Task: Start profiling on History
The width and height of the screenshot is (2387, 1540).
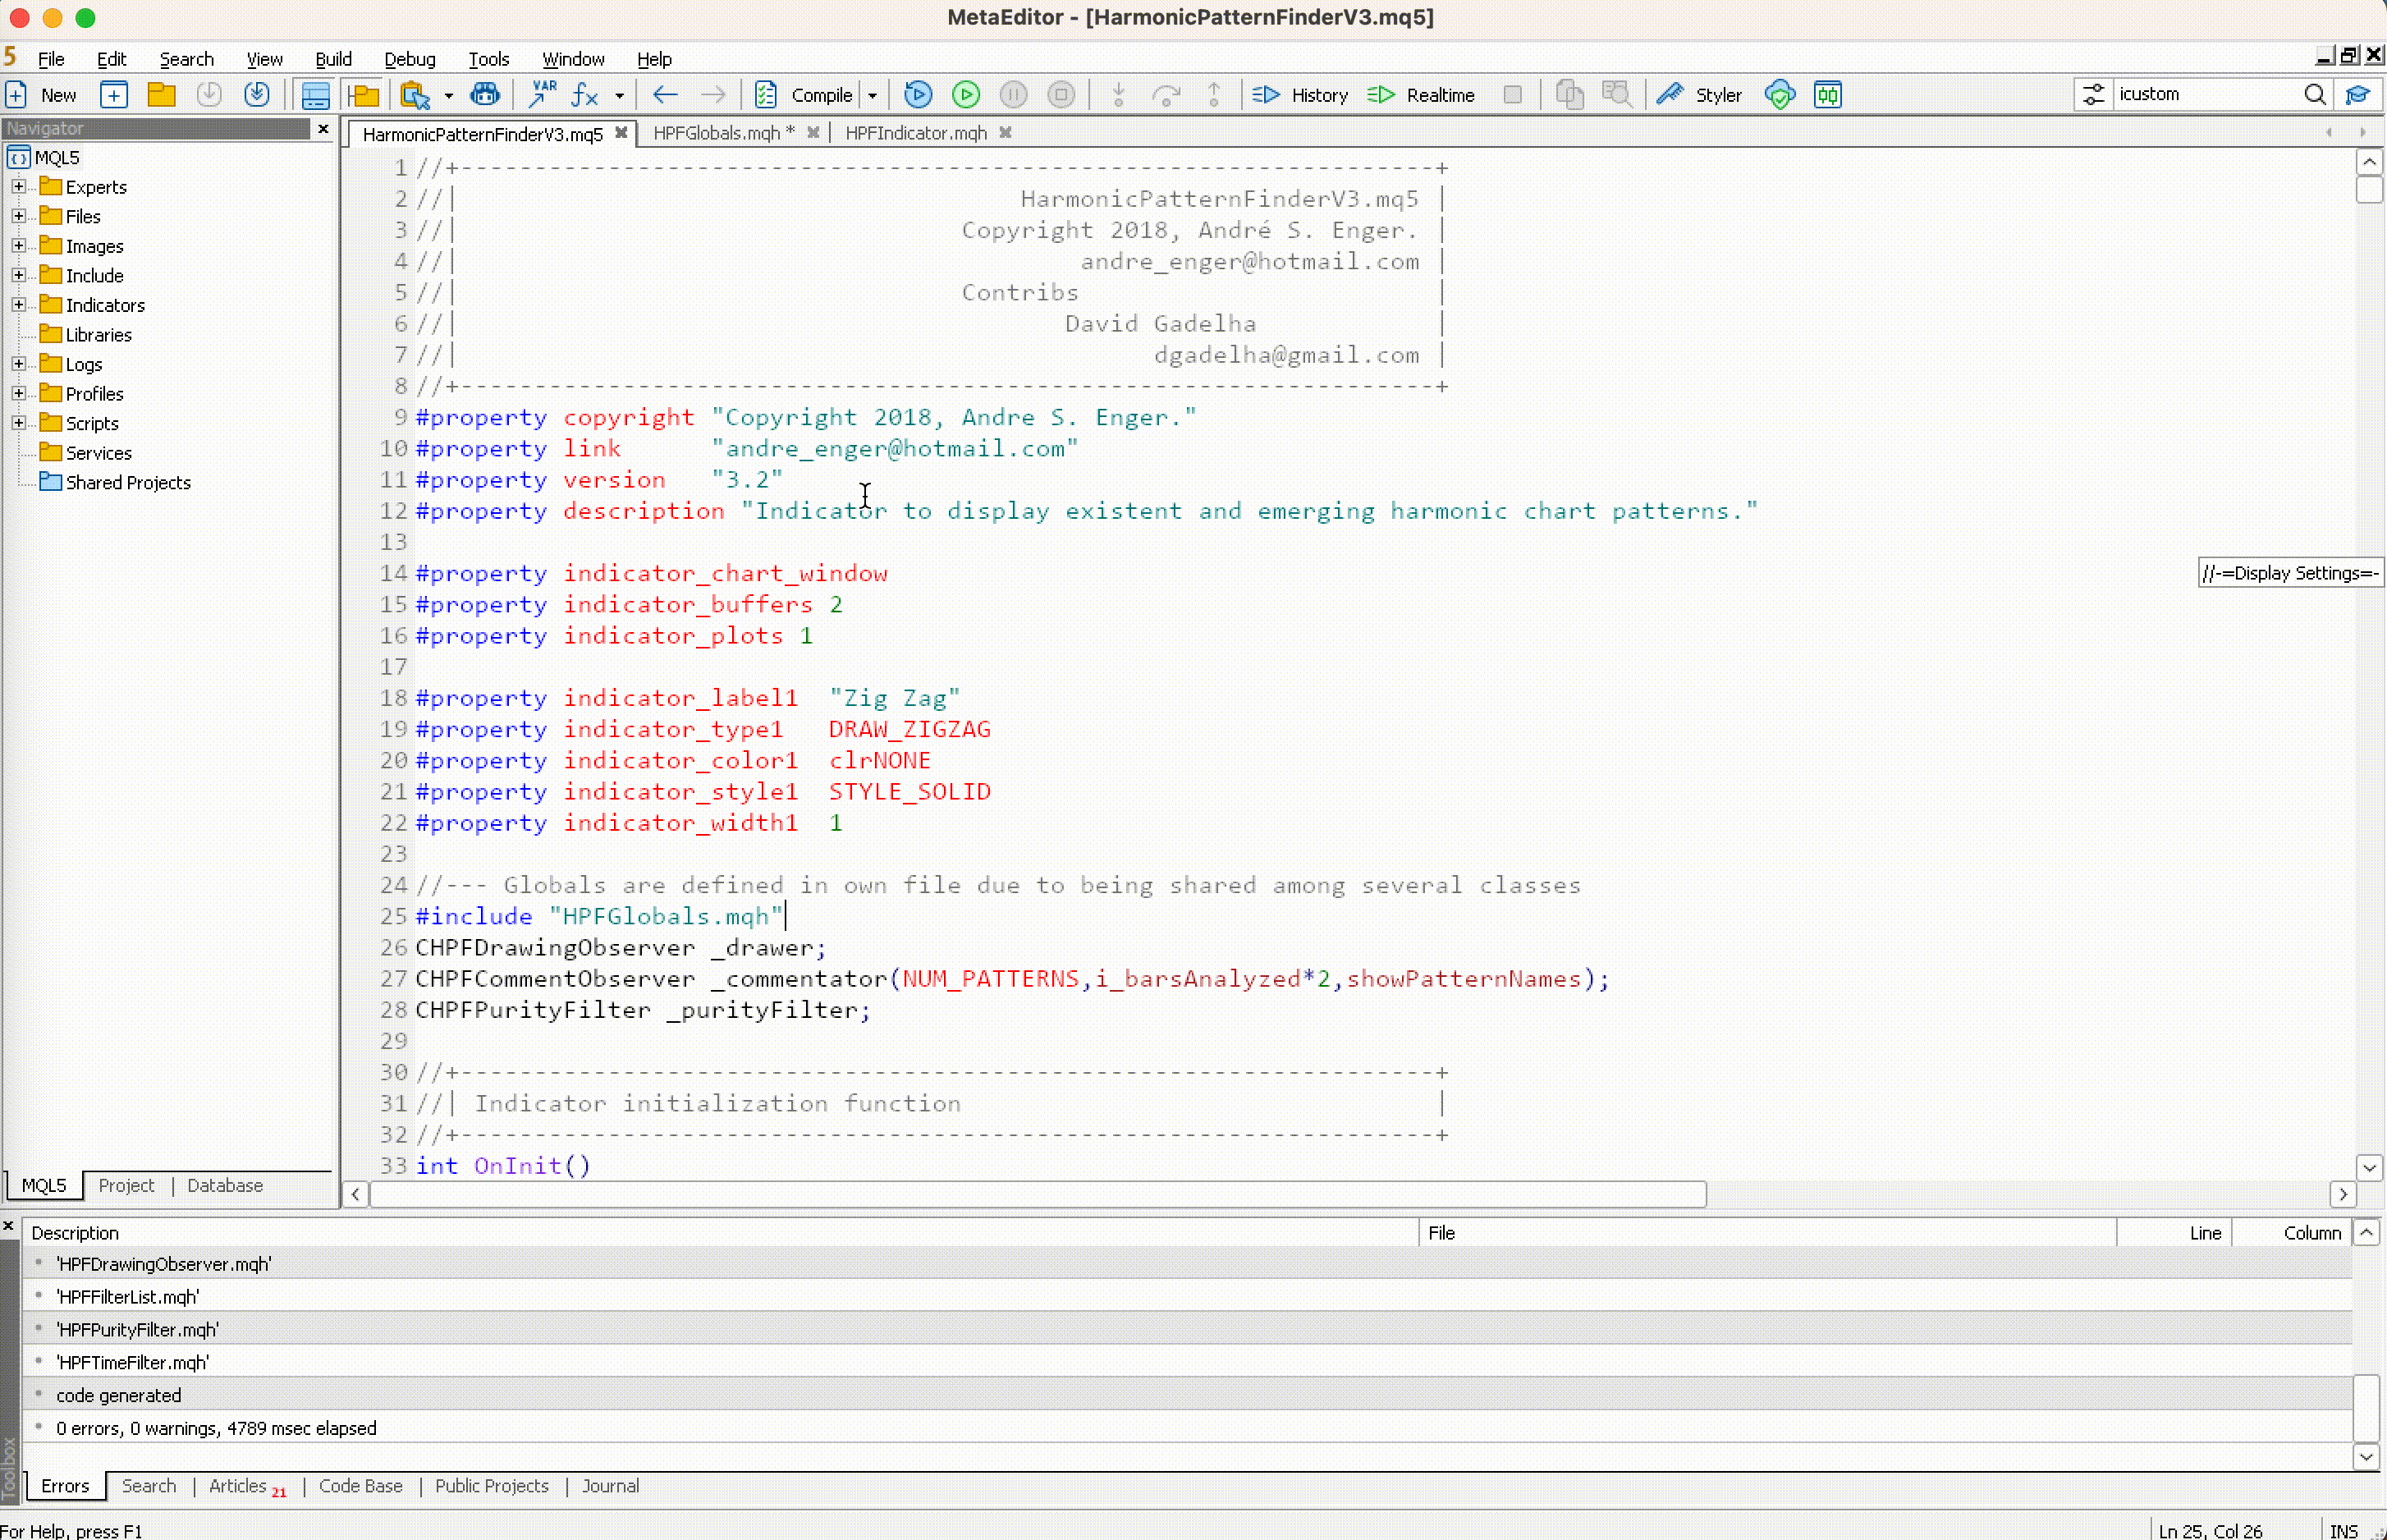Action: (x=1300, y=95)
